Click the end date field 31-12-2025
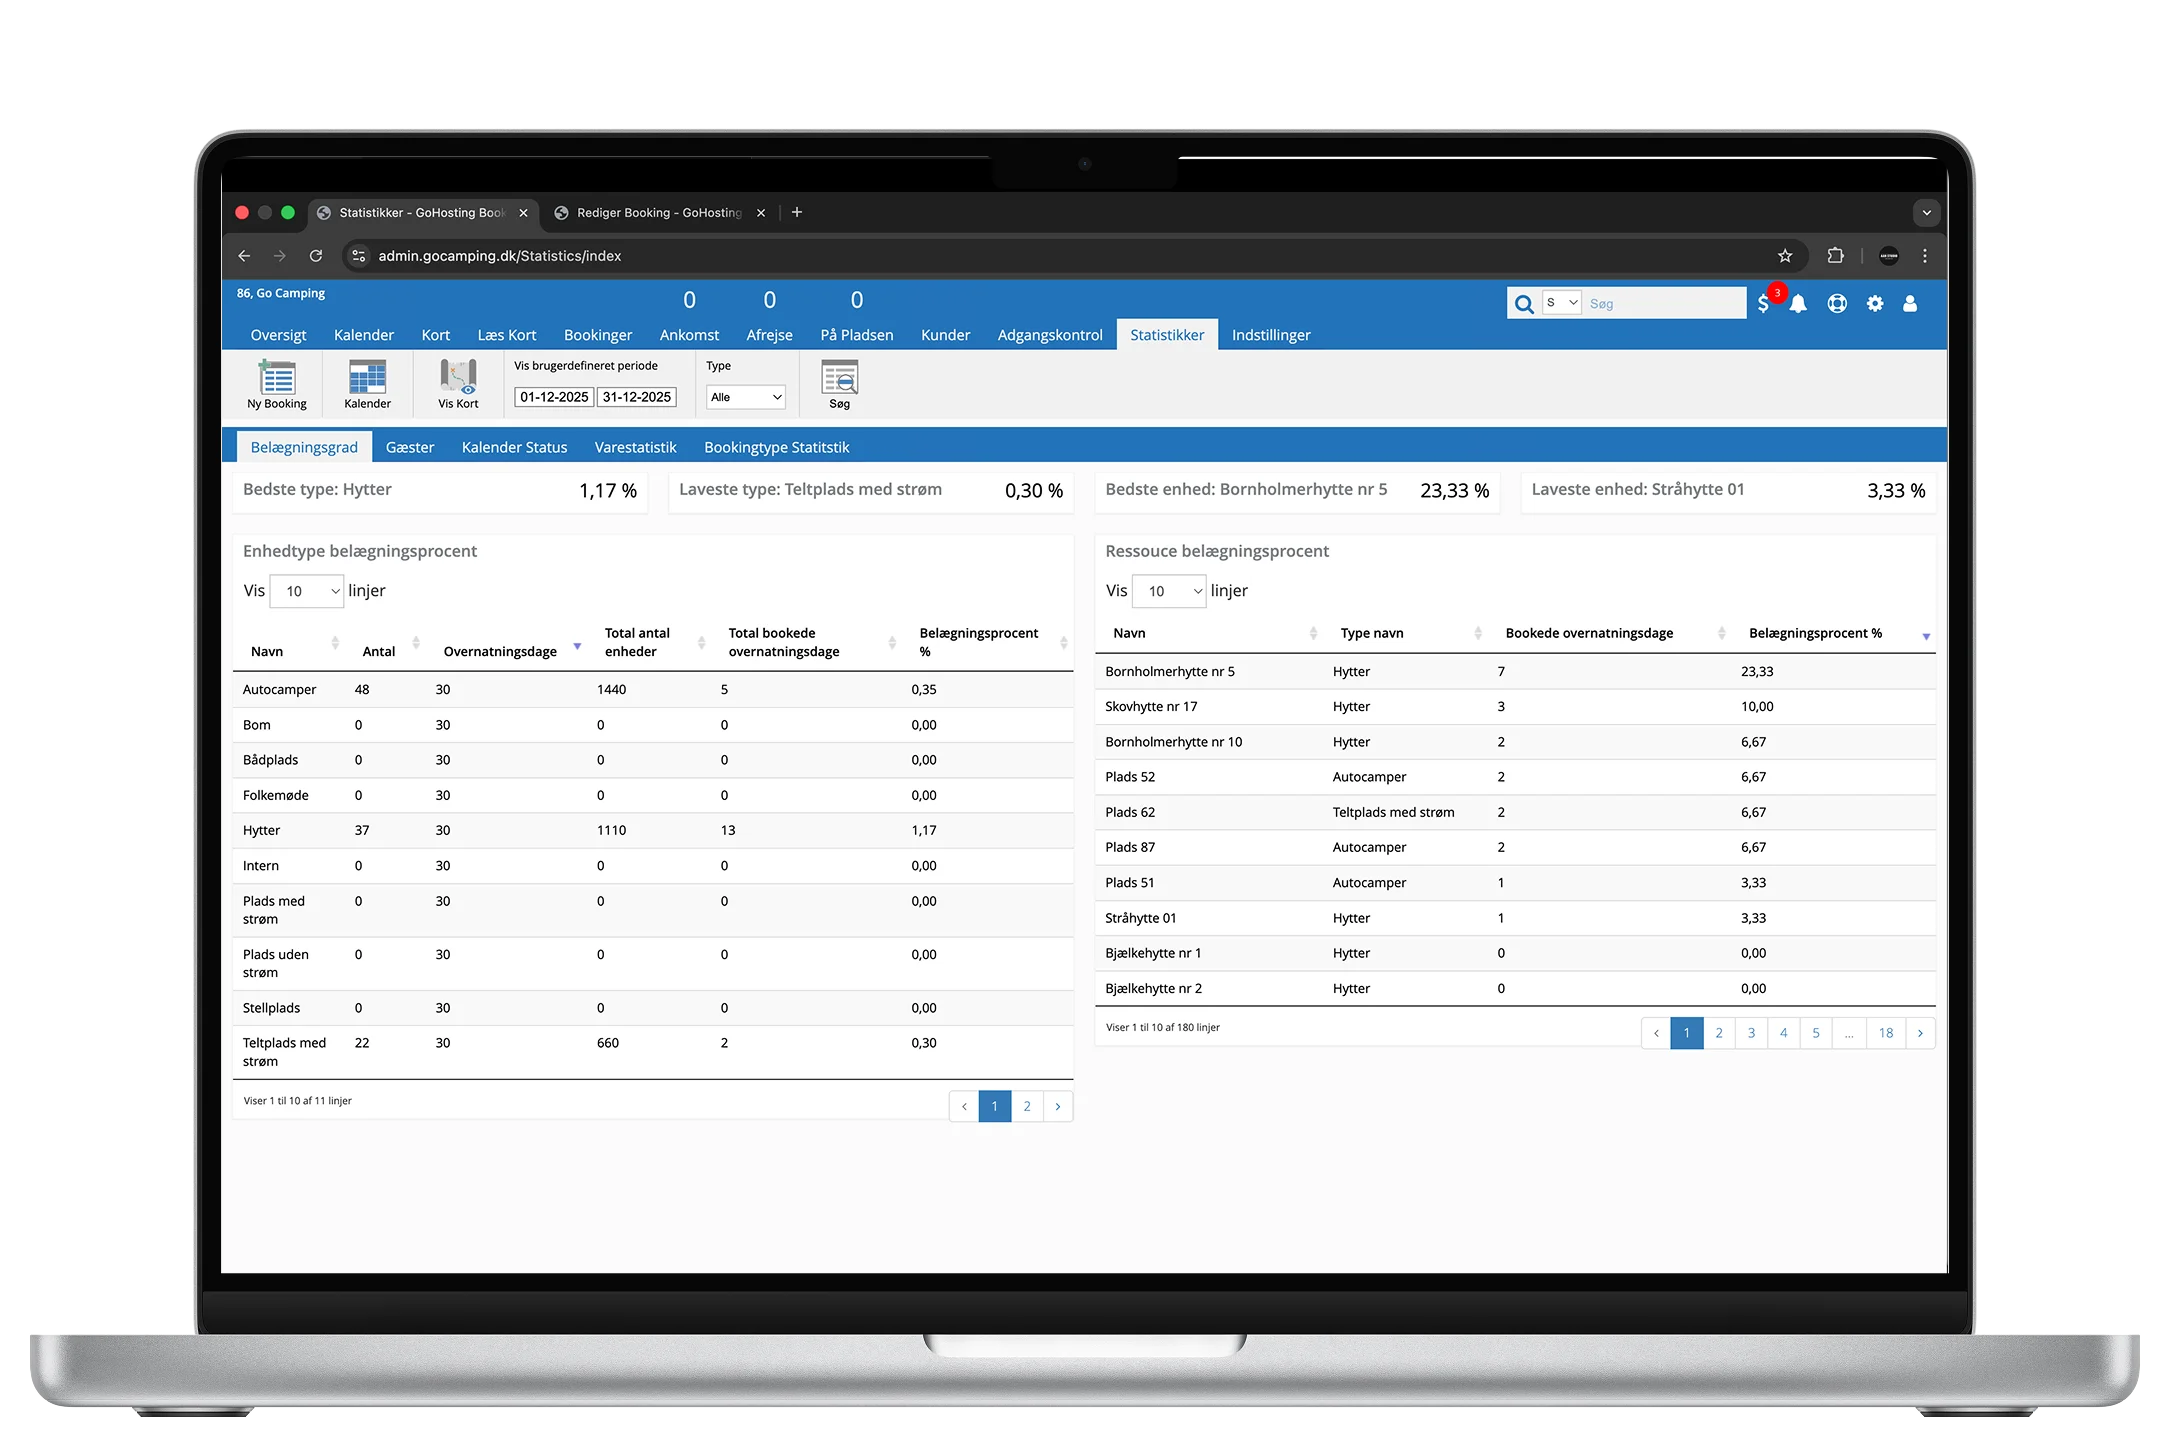2170x1430 pixels. (637, 397)
